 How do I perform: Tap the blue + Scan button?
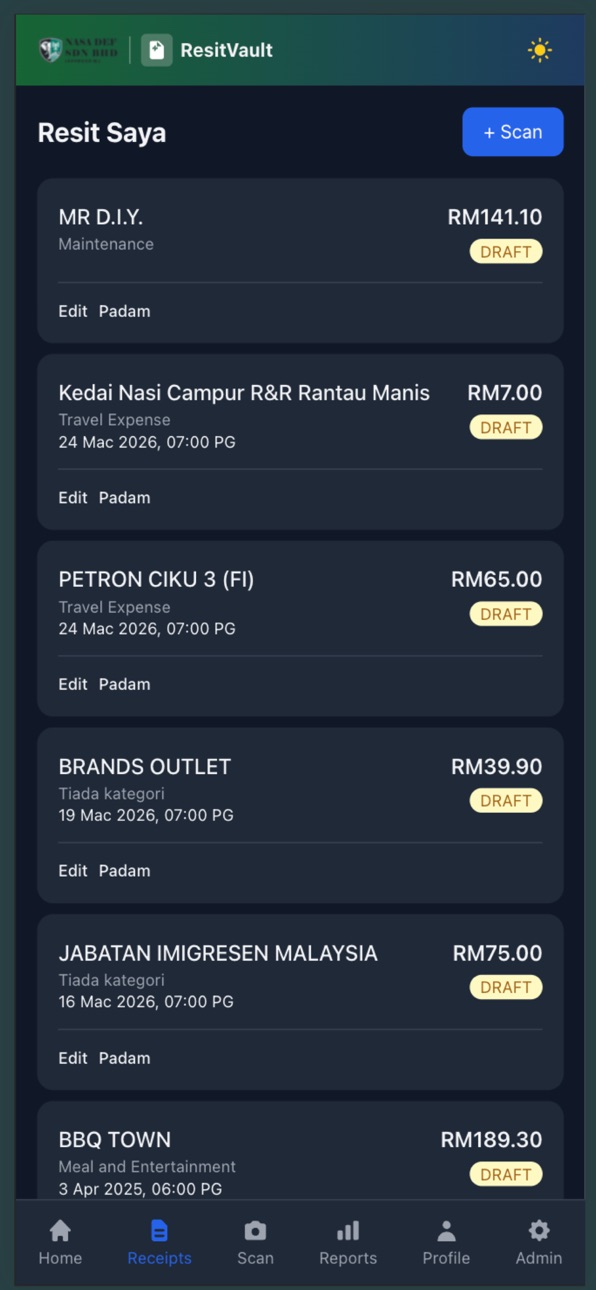pos(513,132)
